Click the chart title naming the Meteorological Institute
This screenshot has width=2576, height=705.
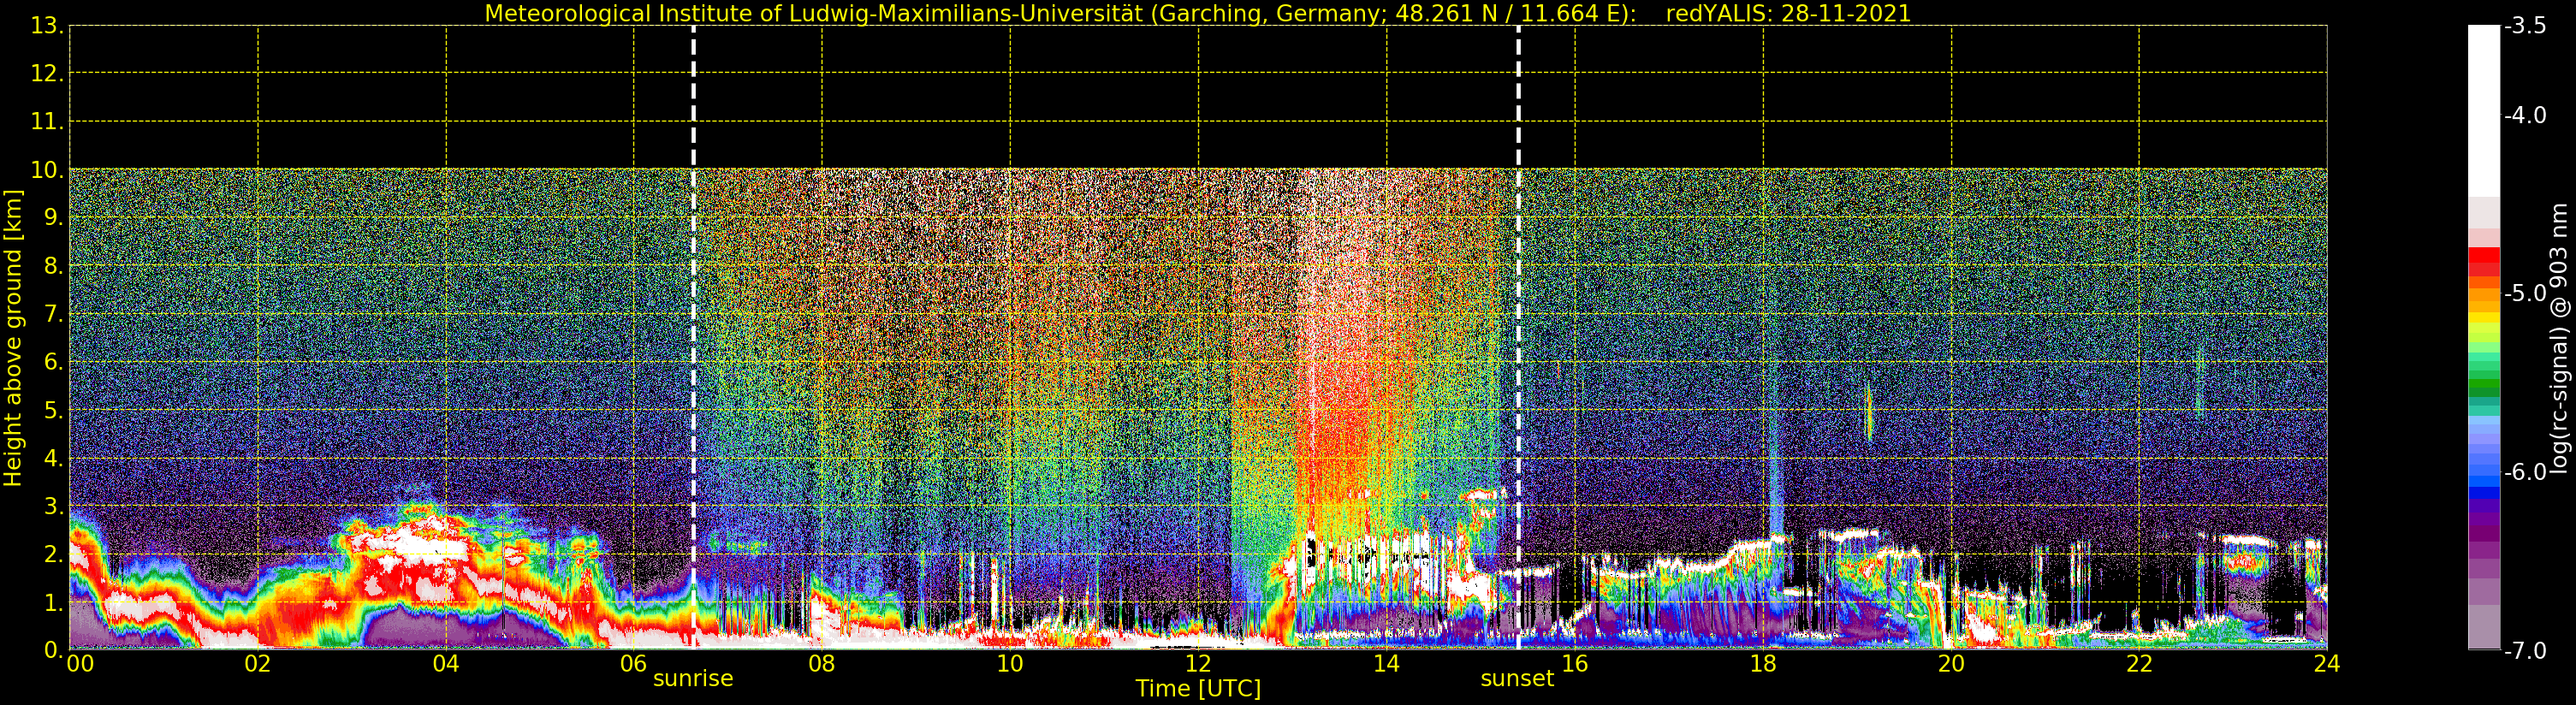(x=1198, y=14)
